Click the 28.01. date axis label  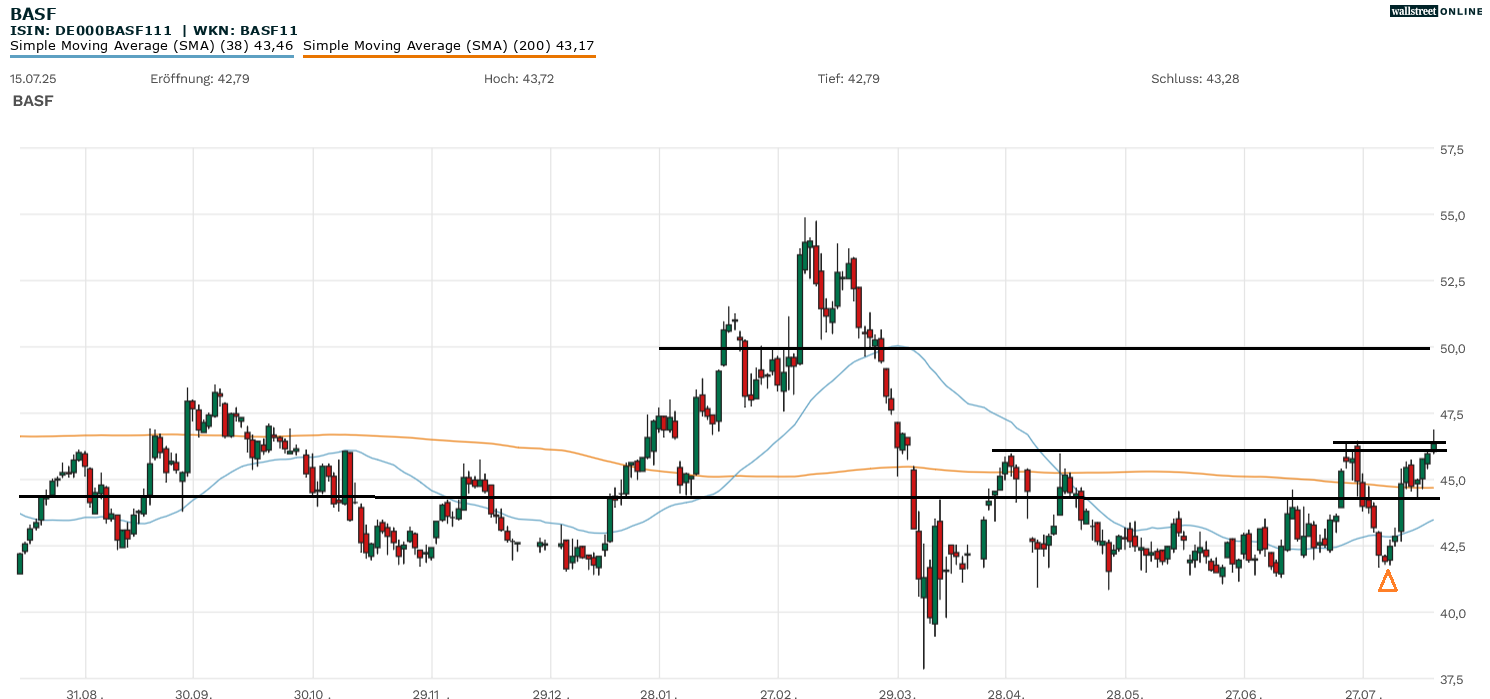[660, 692]
